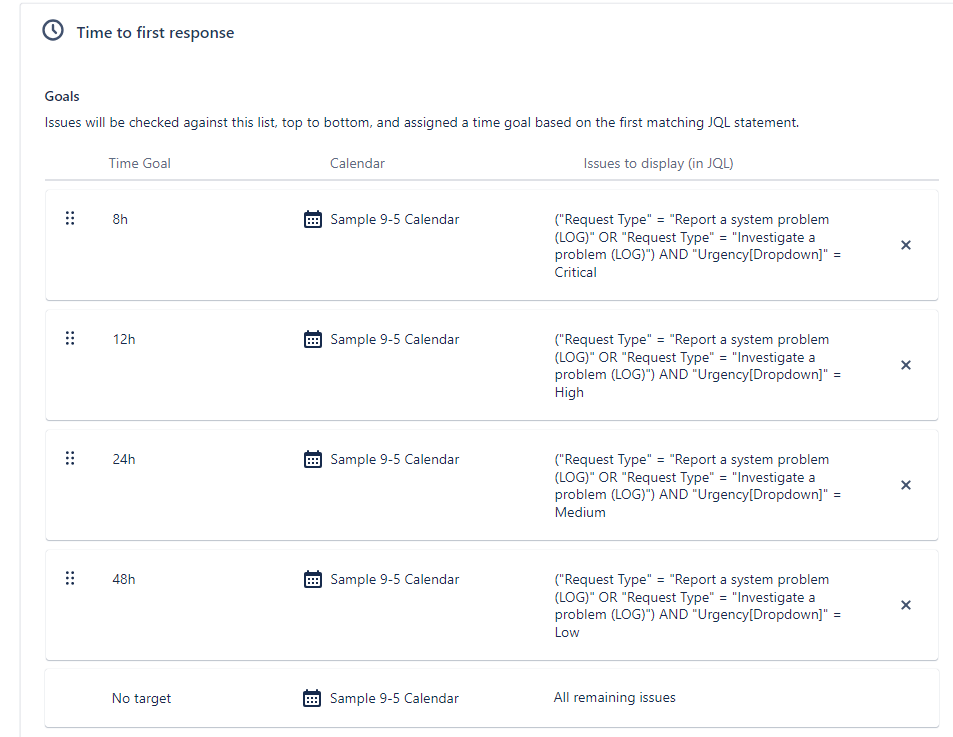The width and height of the screenshot is (953, 737).
Task: Click the clock icon beside Time to first response
Action: point(53,31)
